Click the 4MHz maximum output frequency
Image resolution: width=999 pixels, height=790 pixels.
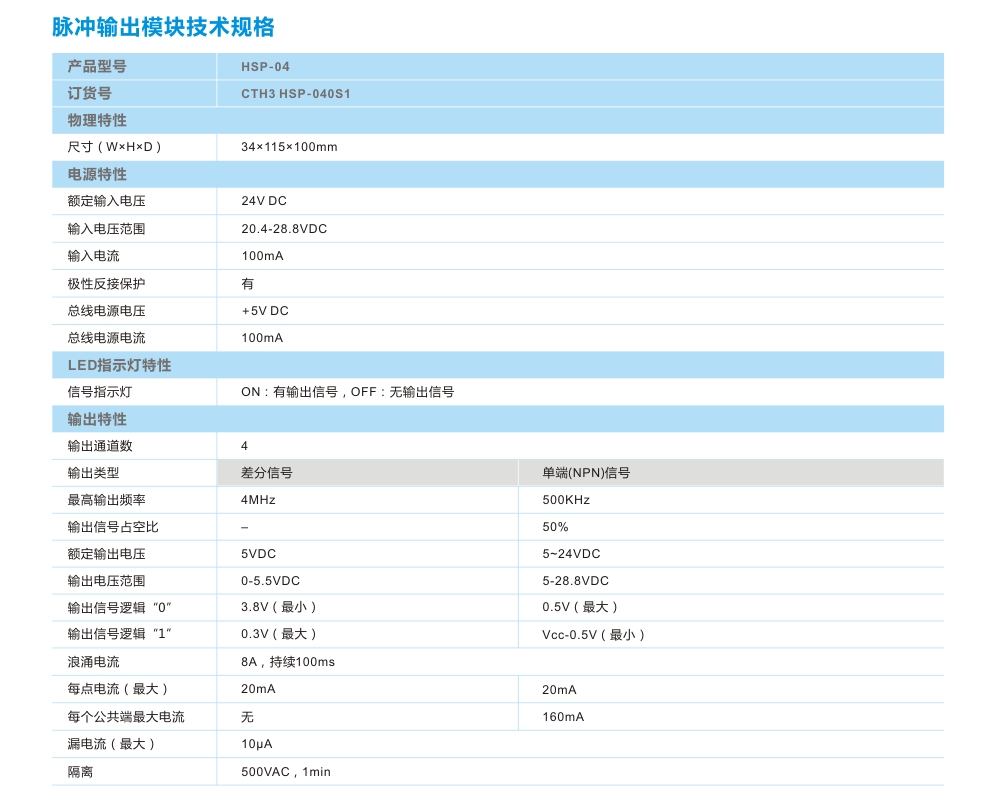point(258,500)
